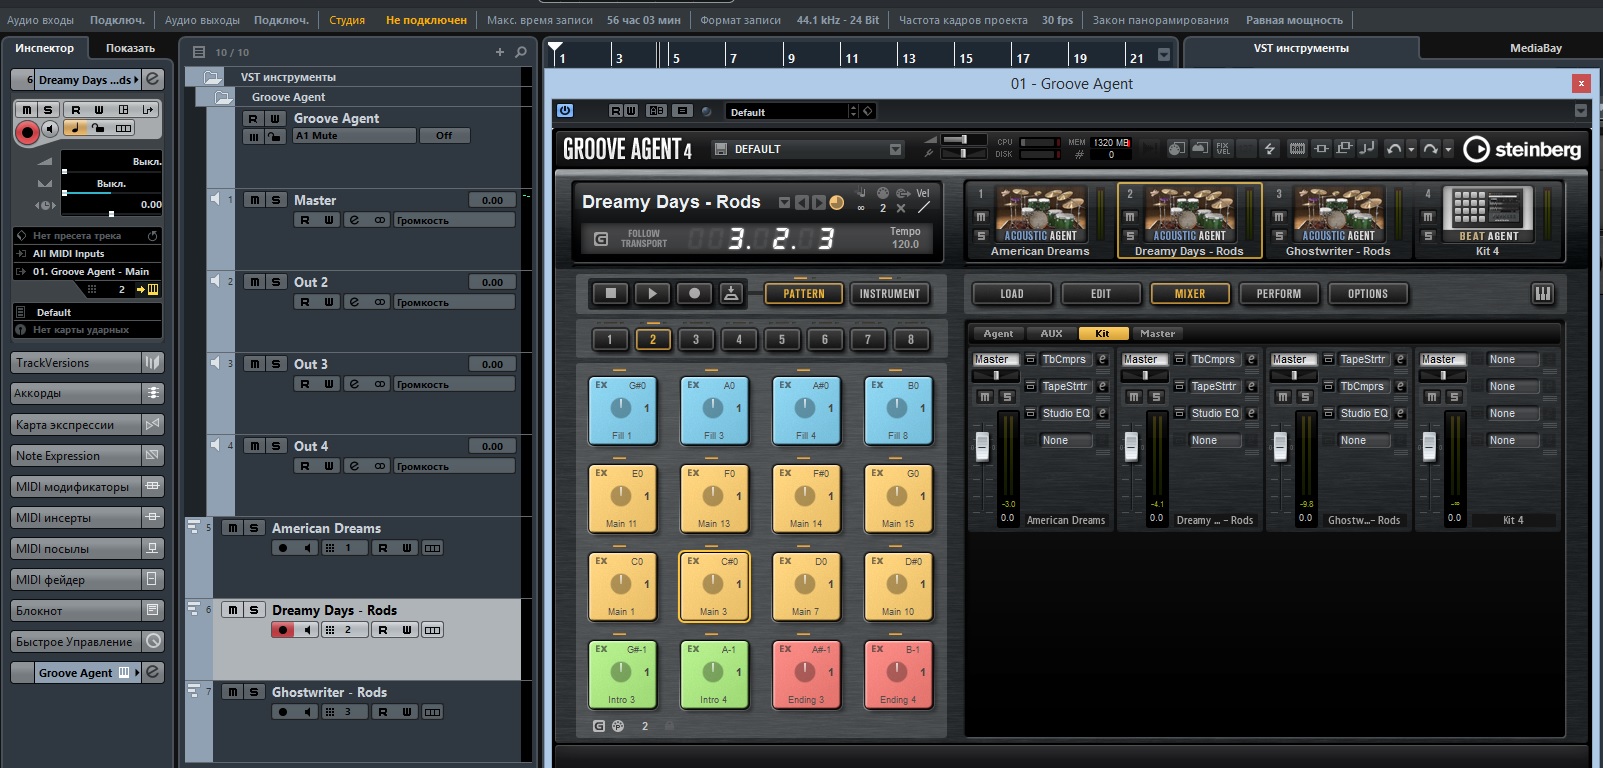Image resolution: width=1603 pixels, height=768 pixels.
Task: Click the add track plus icon
Action: click(500, 52)
